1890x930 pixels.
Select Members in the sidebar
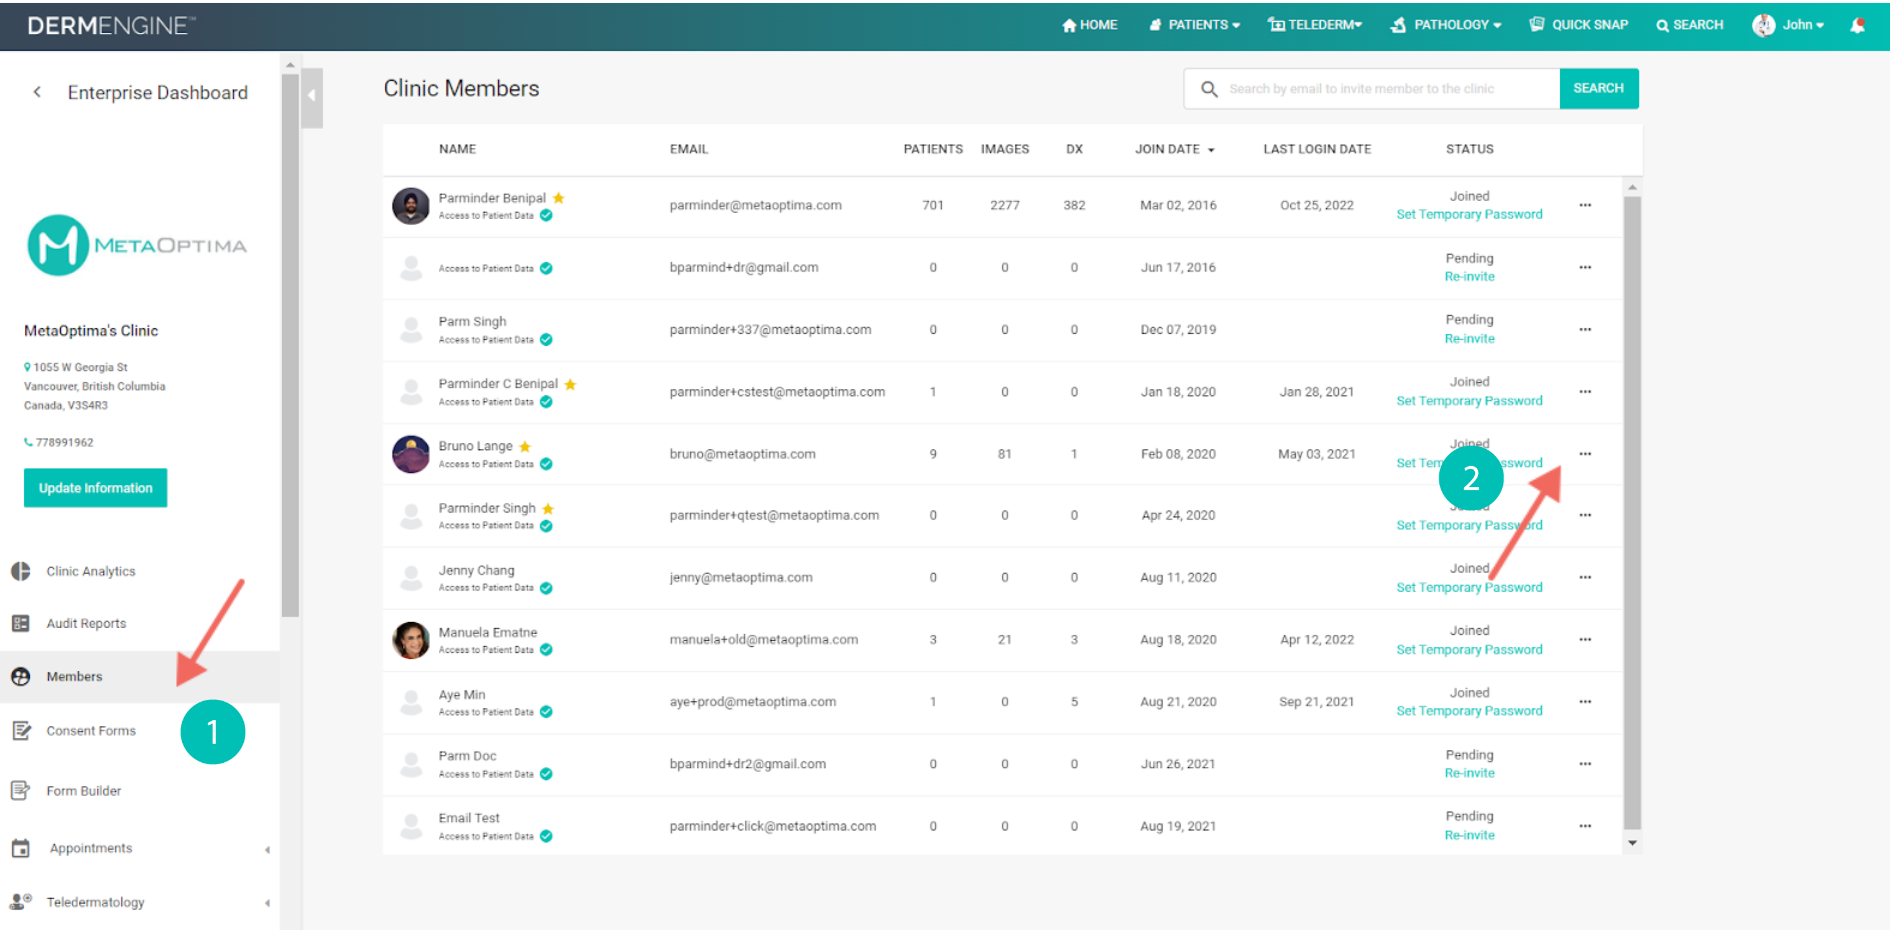140,677
